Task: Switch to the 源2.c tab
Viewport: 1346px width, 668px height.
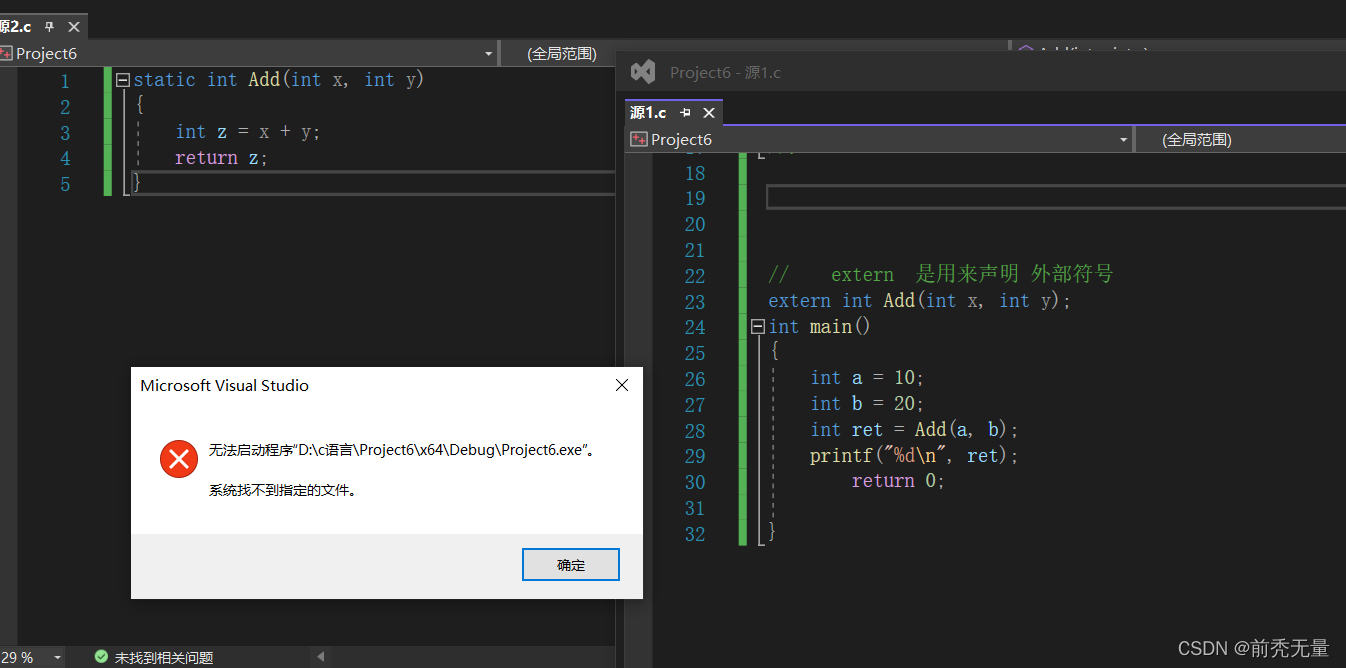Action: 16,27
